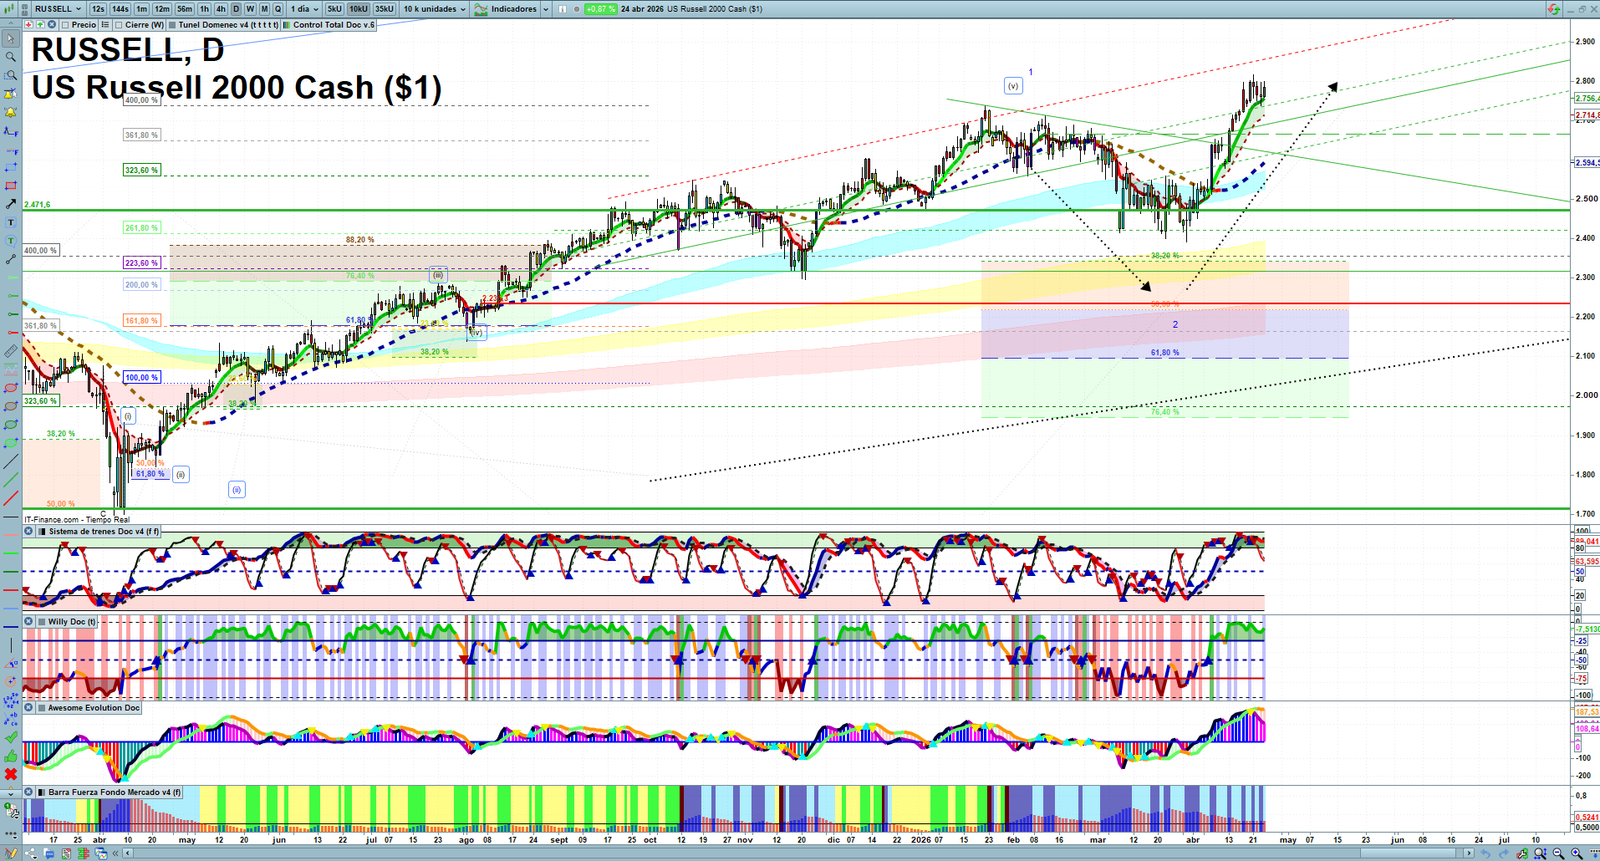Screen dimensions: 1600x861
Task: Click the zoom-out magnifier in bottom-right corner
Action: [x=1558, y=853]
